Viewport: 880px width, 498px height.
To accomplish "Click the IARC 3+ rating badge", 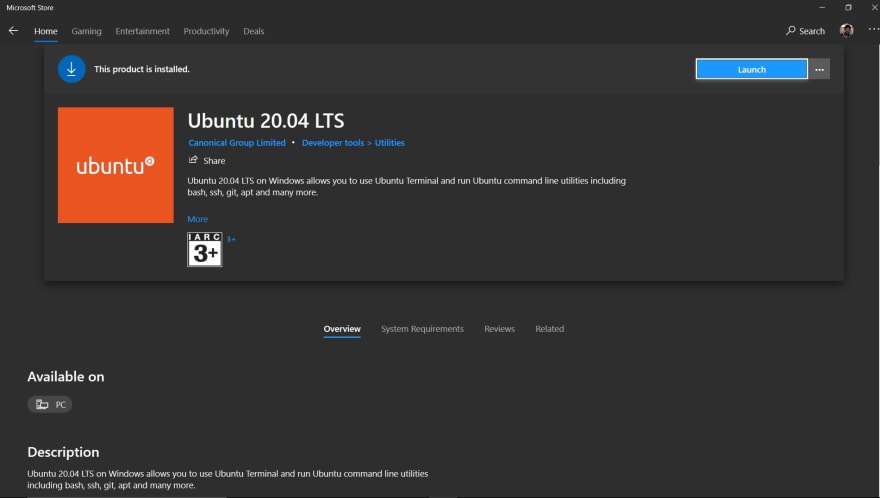I will pyautogui.click(x=205, y=249).
